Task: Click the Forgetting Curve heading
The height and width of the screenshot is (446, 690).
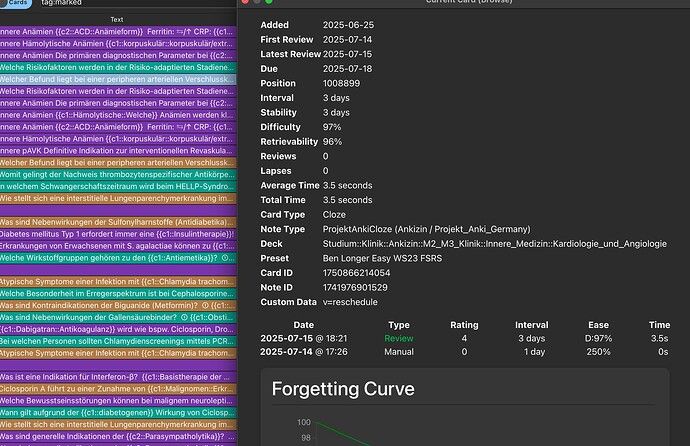Action: coord(343,389)
